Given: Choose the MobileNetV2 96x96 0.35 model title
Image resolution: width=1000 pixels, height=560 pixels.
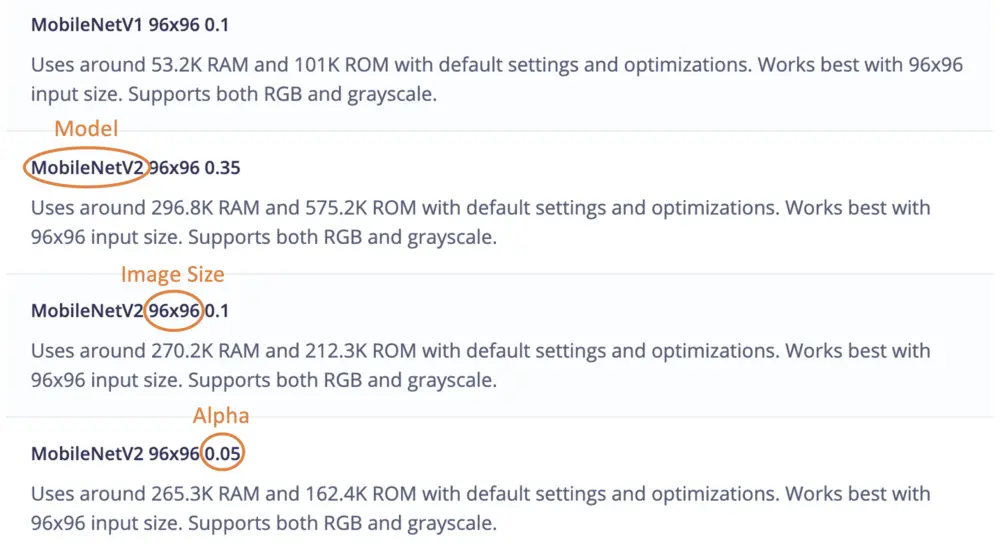Looking at the screenshot, I should pos(136,168).
